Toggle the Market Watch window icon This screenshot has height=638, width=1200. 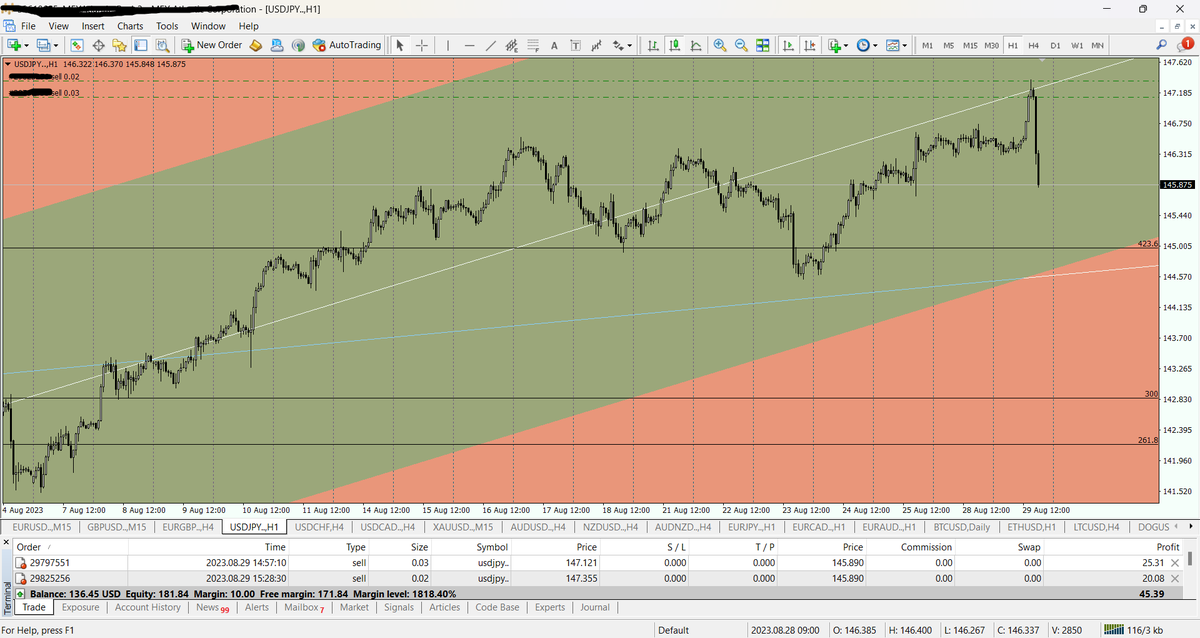(x=77, y=45)
